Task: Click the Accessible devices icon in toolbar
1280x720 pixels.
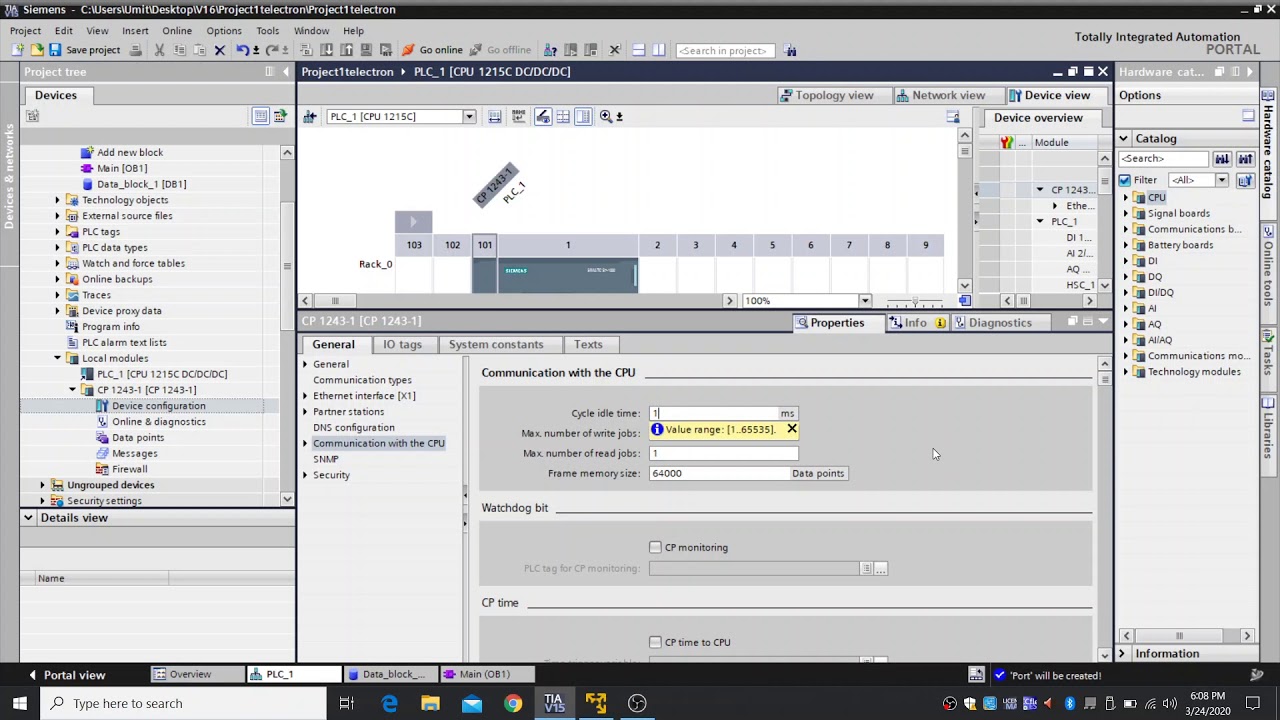Action: [x=550, y=50]
